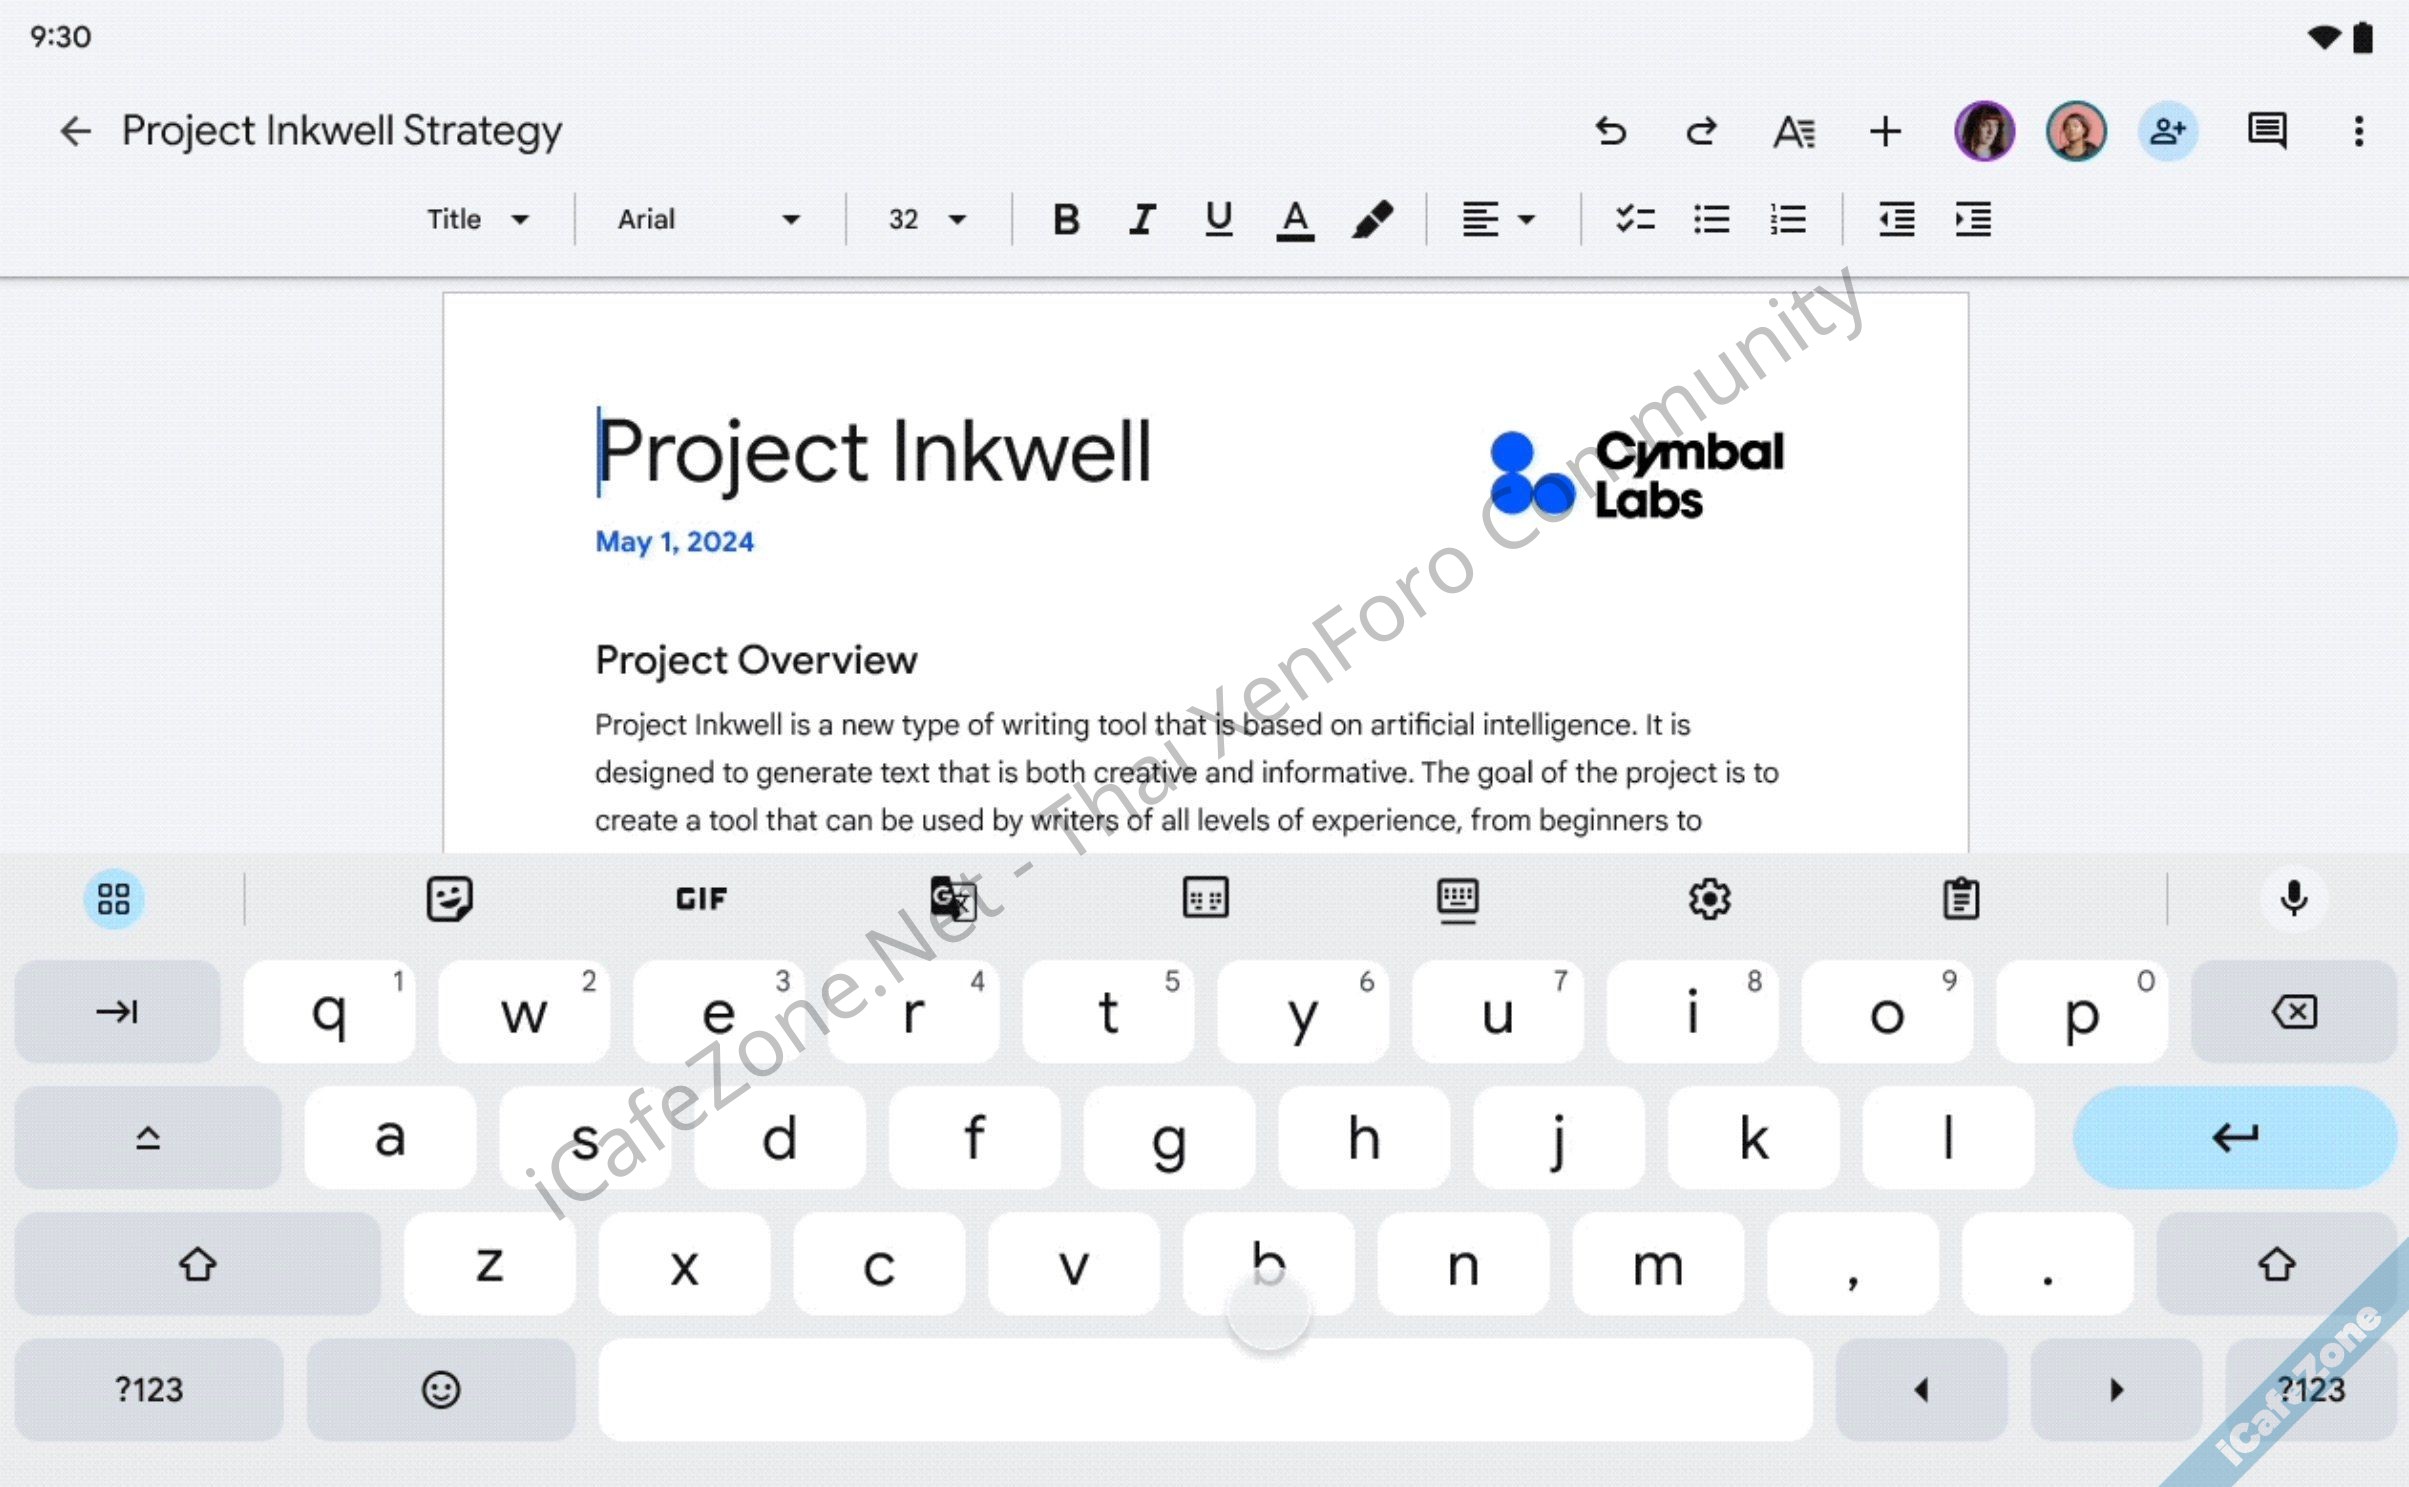Click the undo arrow icon
The height and width of the screenshot is (1487, 2409).
coord(1610,131)
